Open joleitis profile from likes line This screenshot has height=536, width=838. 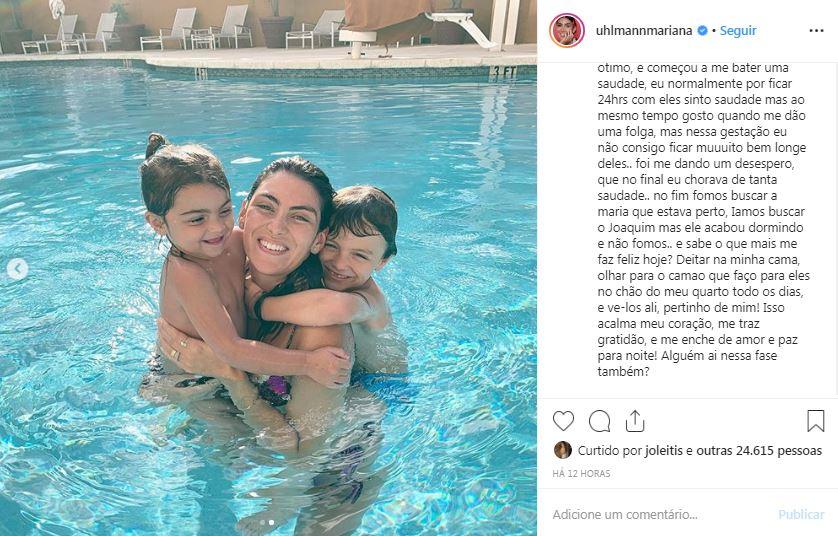(x=664, y=451)
